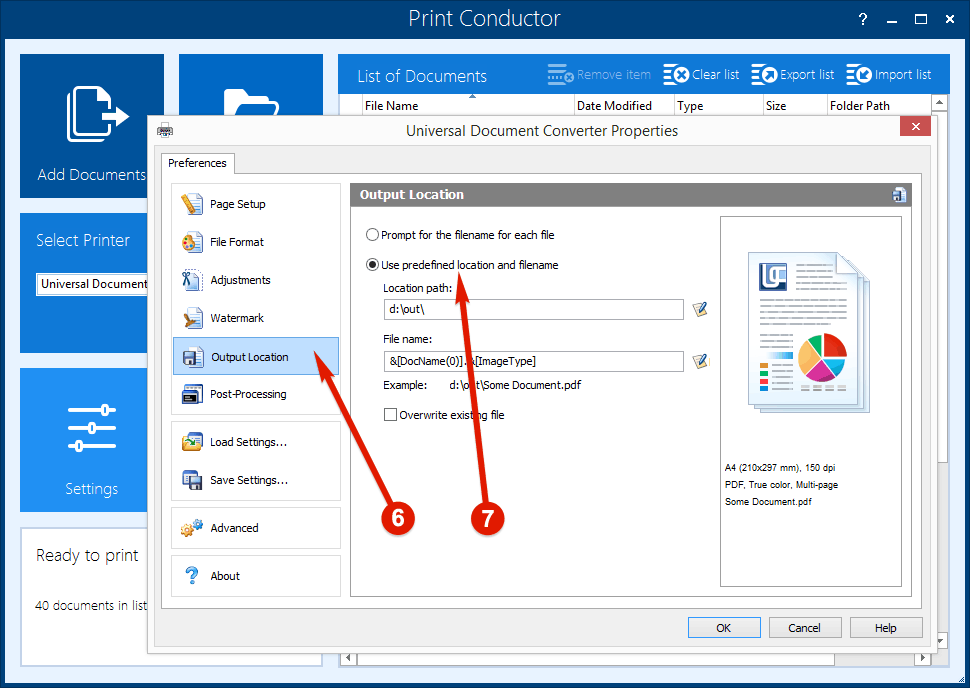The width and height of the screenshot is (970, 688).
Task: Click Add Documents tile in Print Conductor
Action: coord(92,126)
